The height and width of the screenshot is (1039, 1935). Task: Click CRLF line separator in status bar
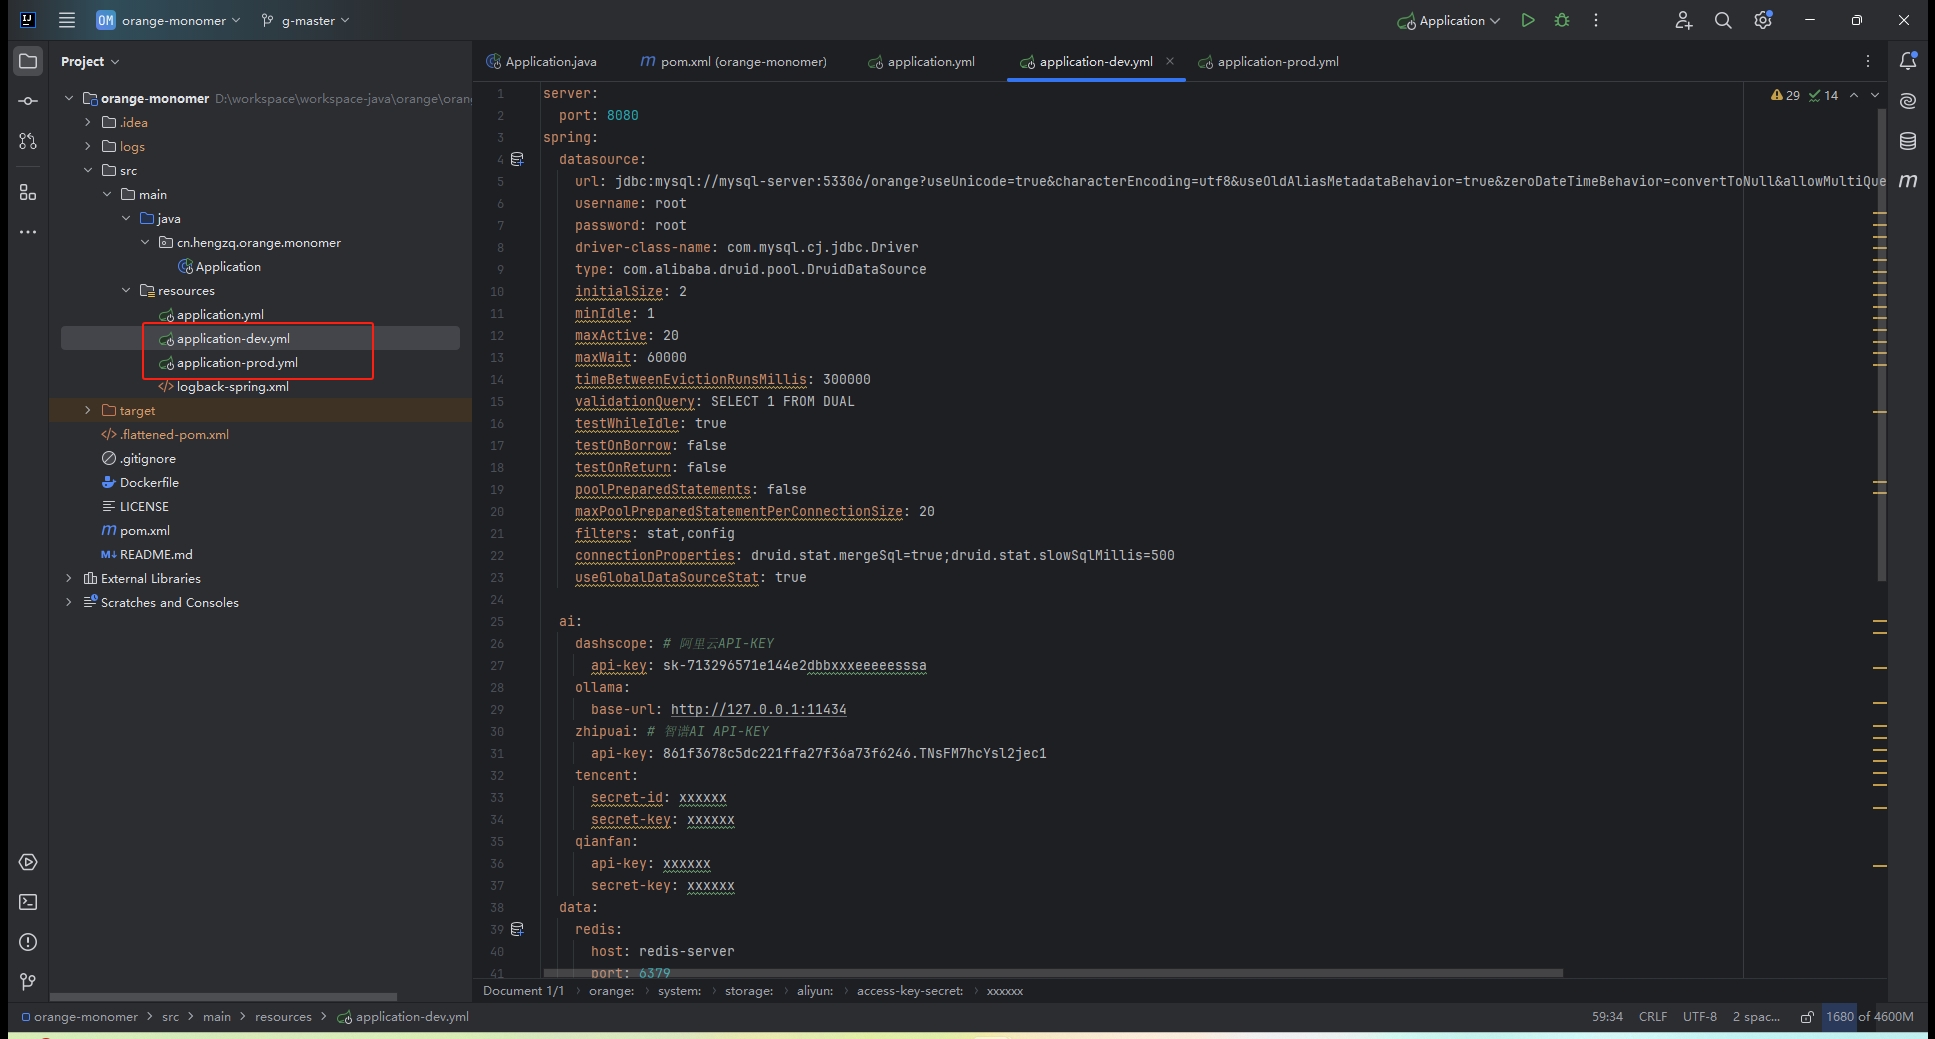tap(1653, 1017)
